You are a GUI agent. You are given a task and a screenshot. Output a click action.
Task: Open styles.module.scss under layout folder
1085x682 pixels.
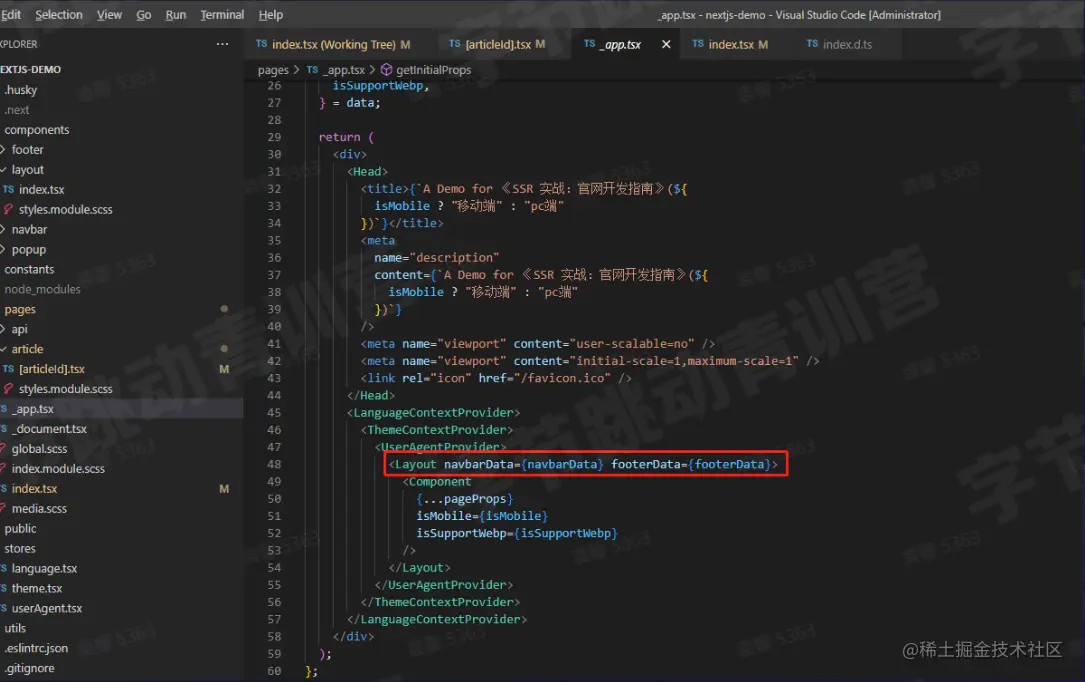66,210
